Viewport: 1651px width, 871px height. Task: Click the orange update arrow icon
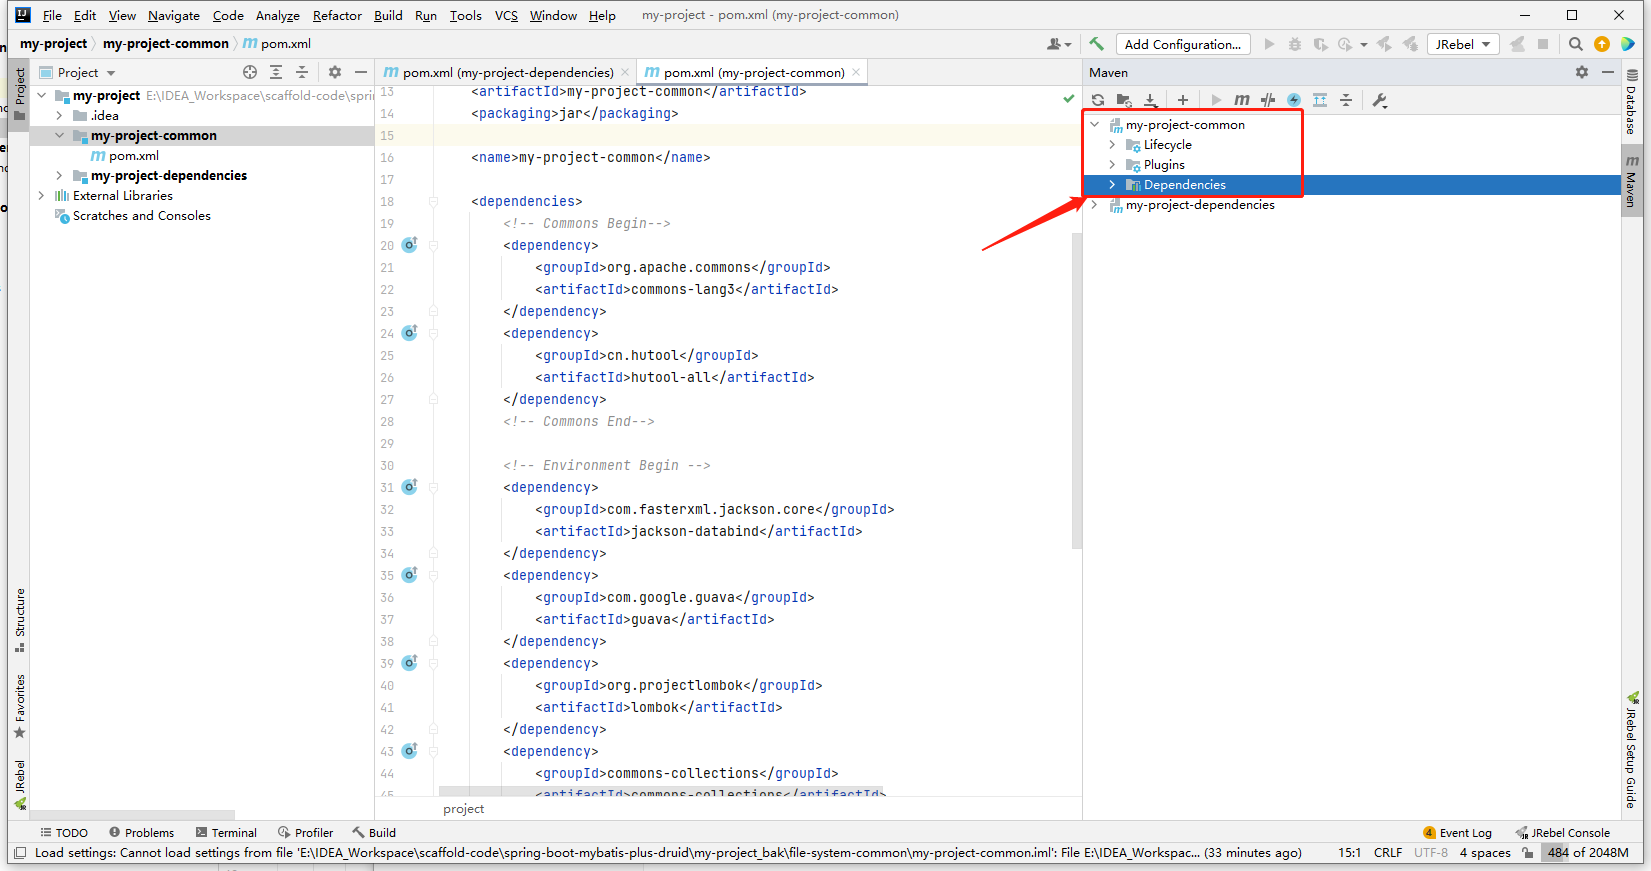[1602, 44]
